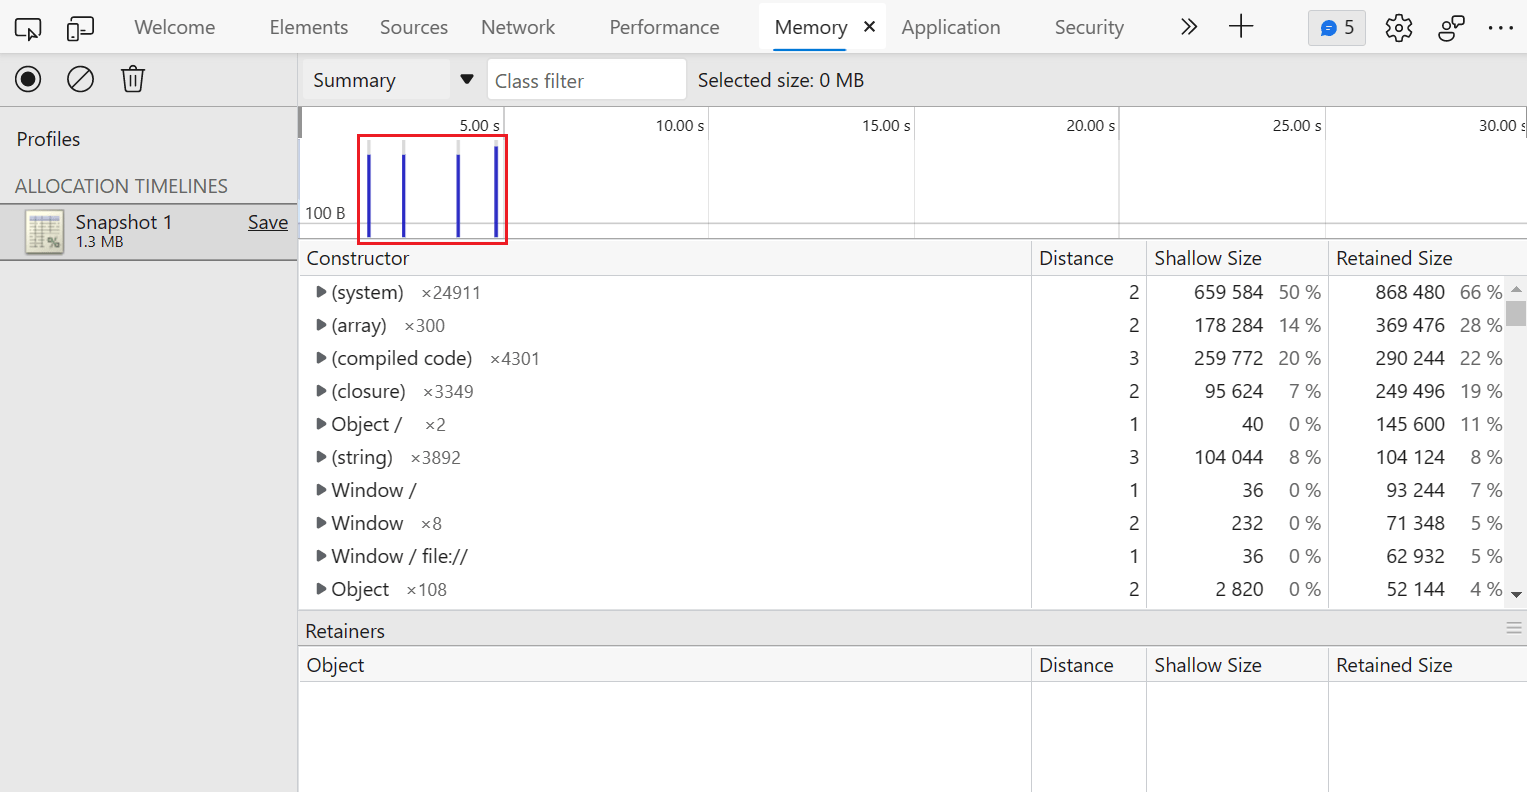
Task: Click the Snapshot 1 profile icon
Action: 45,232
